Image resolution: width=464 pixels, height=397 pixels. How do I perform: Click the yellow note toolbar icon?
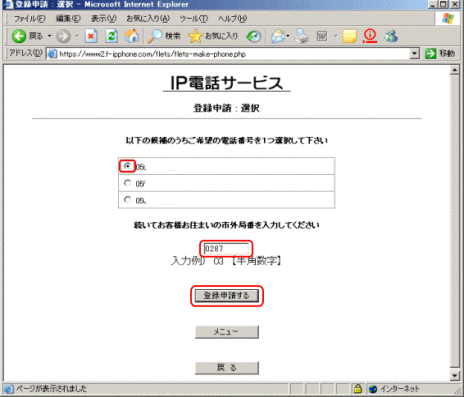(x=349, y=36)
